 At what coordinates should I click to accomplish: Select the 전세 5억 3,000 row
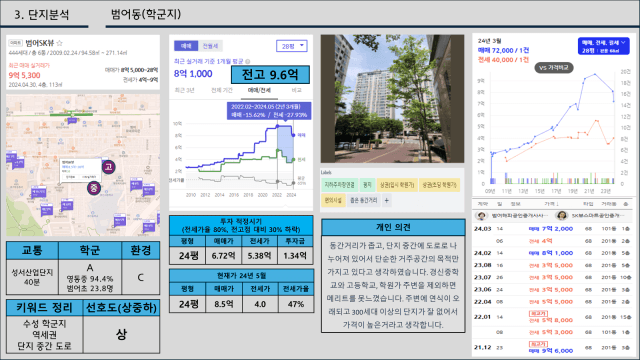click(x=553, y=332)
